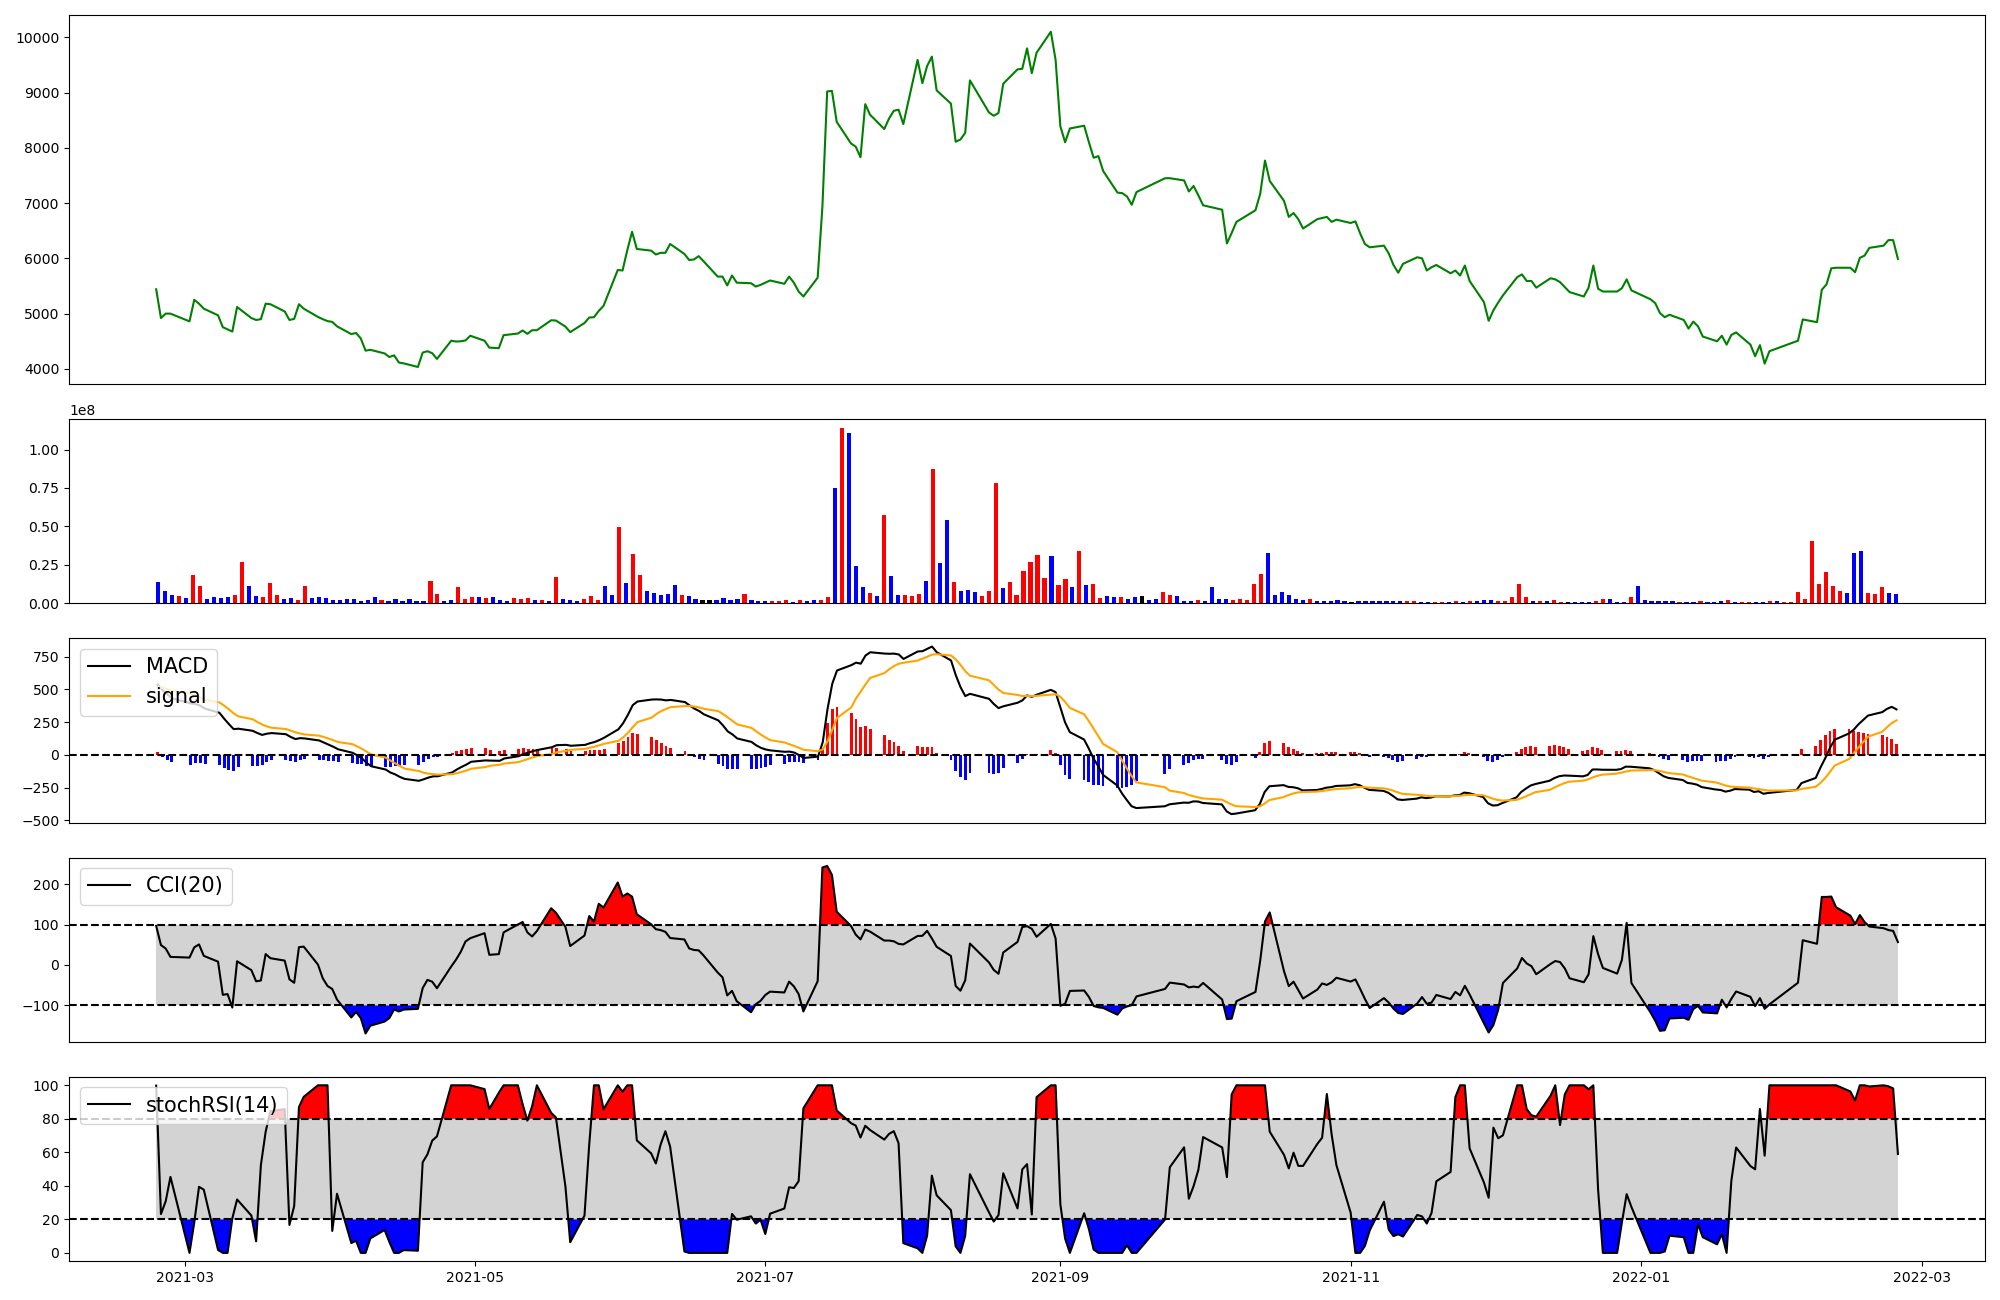Click the black MACD legend line sample

(109, 666)
